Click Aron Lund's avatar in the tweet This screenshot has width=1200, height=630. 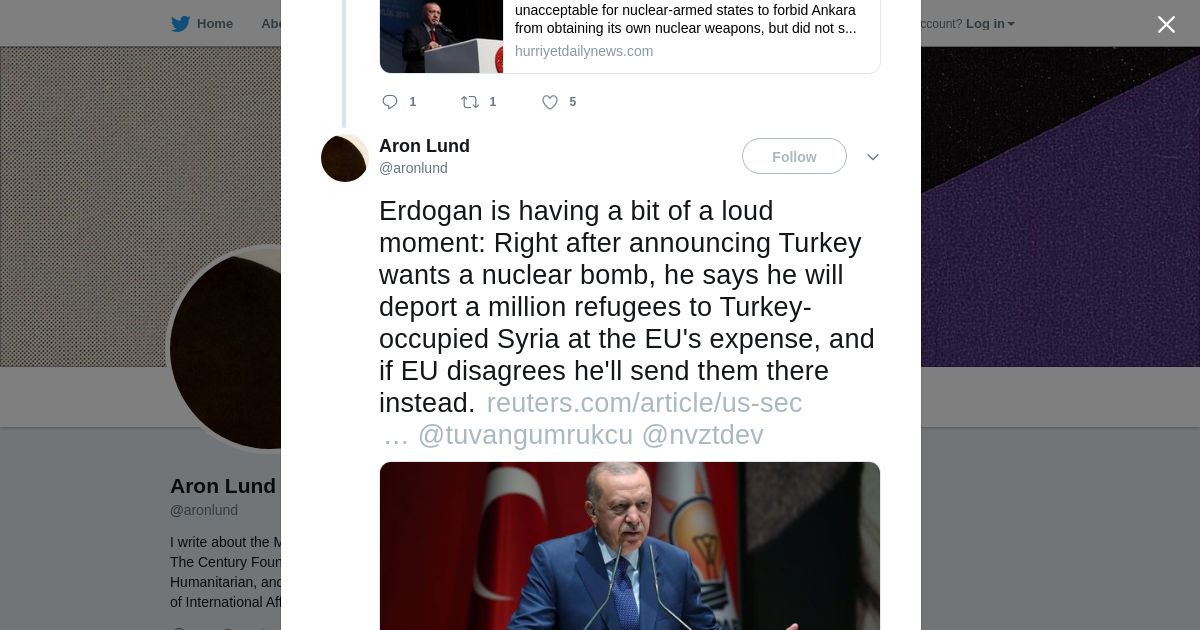click(x=345, y=158)
